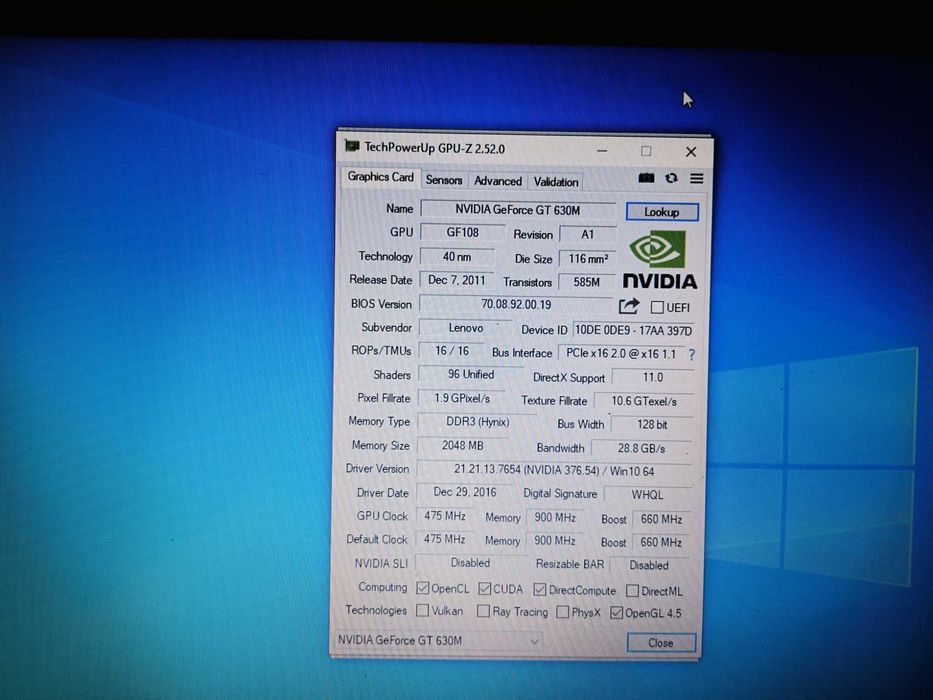Click the Bus Interface value PCIe x16 2.0
933x700 pixels.
[x=621, y=354]
